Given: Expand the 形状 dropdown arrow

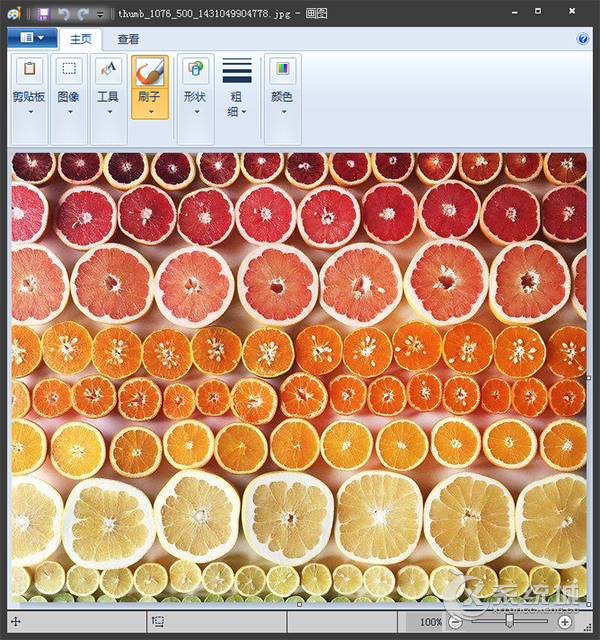Looking at the screenshot, I should pos(197,112).
